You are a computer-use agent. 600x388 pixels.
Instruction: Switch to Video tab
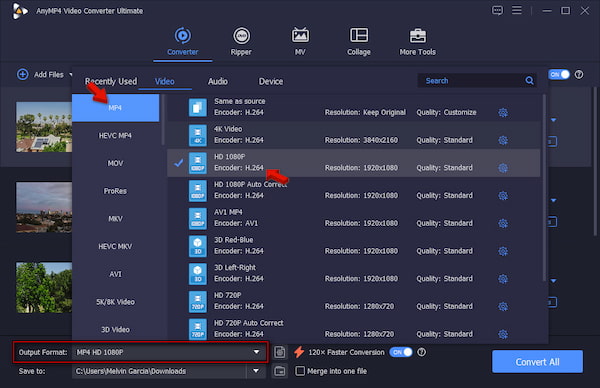tap(165, 81)
